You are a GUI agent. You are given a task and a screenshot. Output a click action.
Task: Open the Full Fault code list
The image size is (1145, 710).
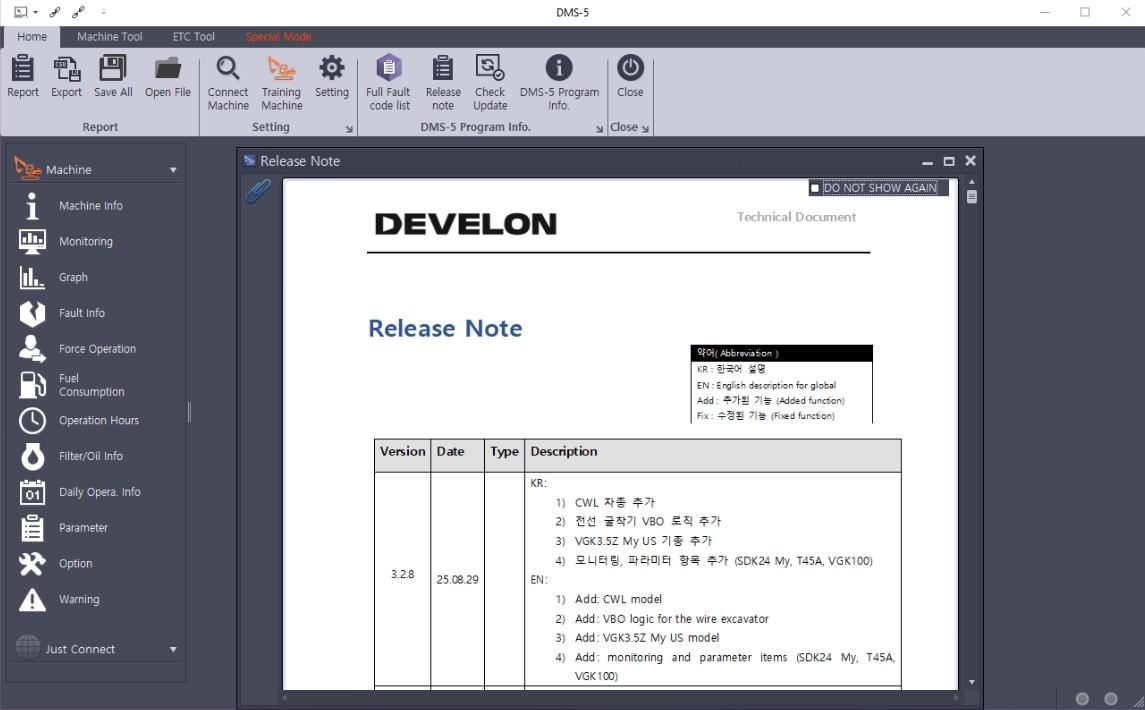click(388, 69)
